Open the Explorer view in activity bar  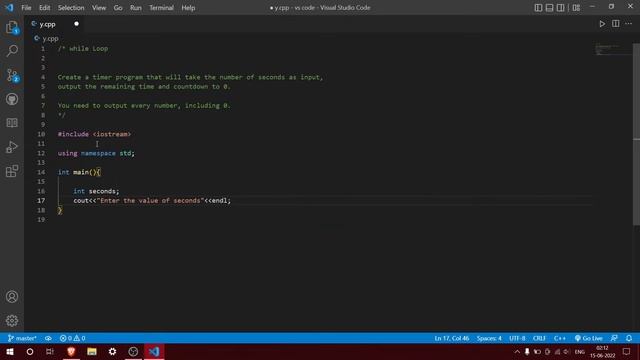coord(12,27)
